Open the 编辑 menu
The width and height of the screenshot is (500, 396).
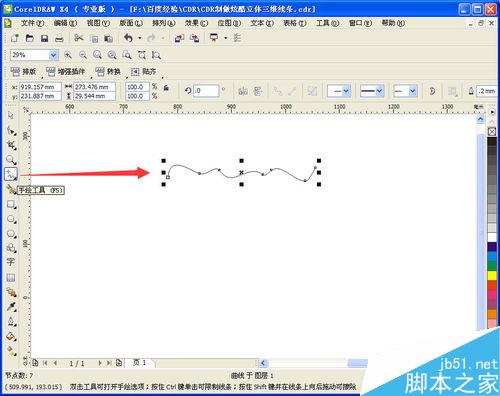[x=65, y=23]
